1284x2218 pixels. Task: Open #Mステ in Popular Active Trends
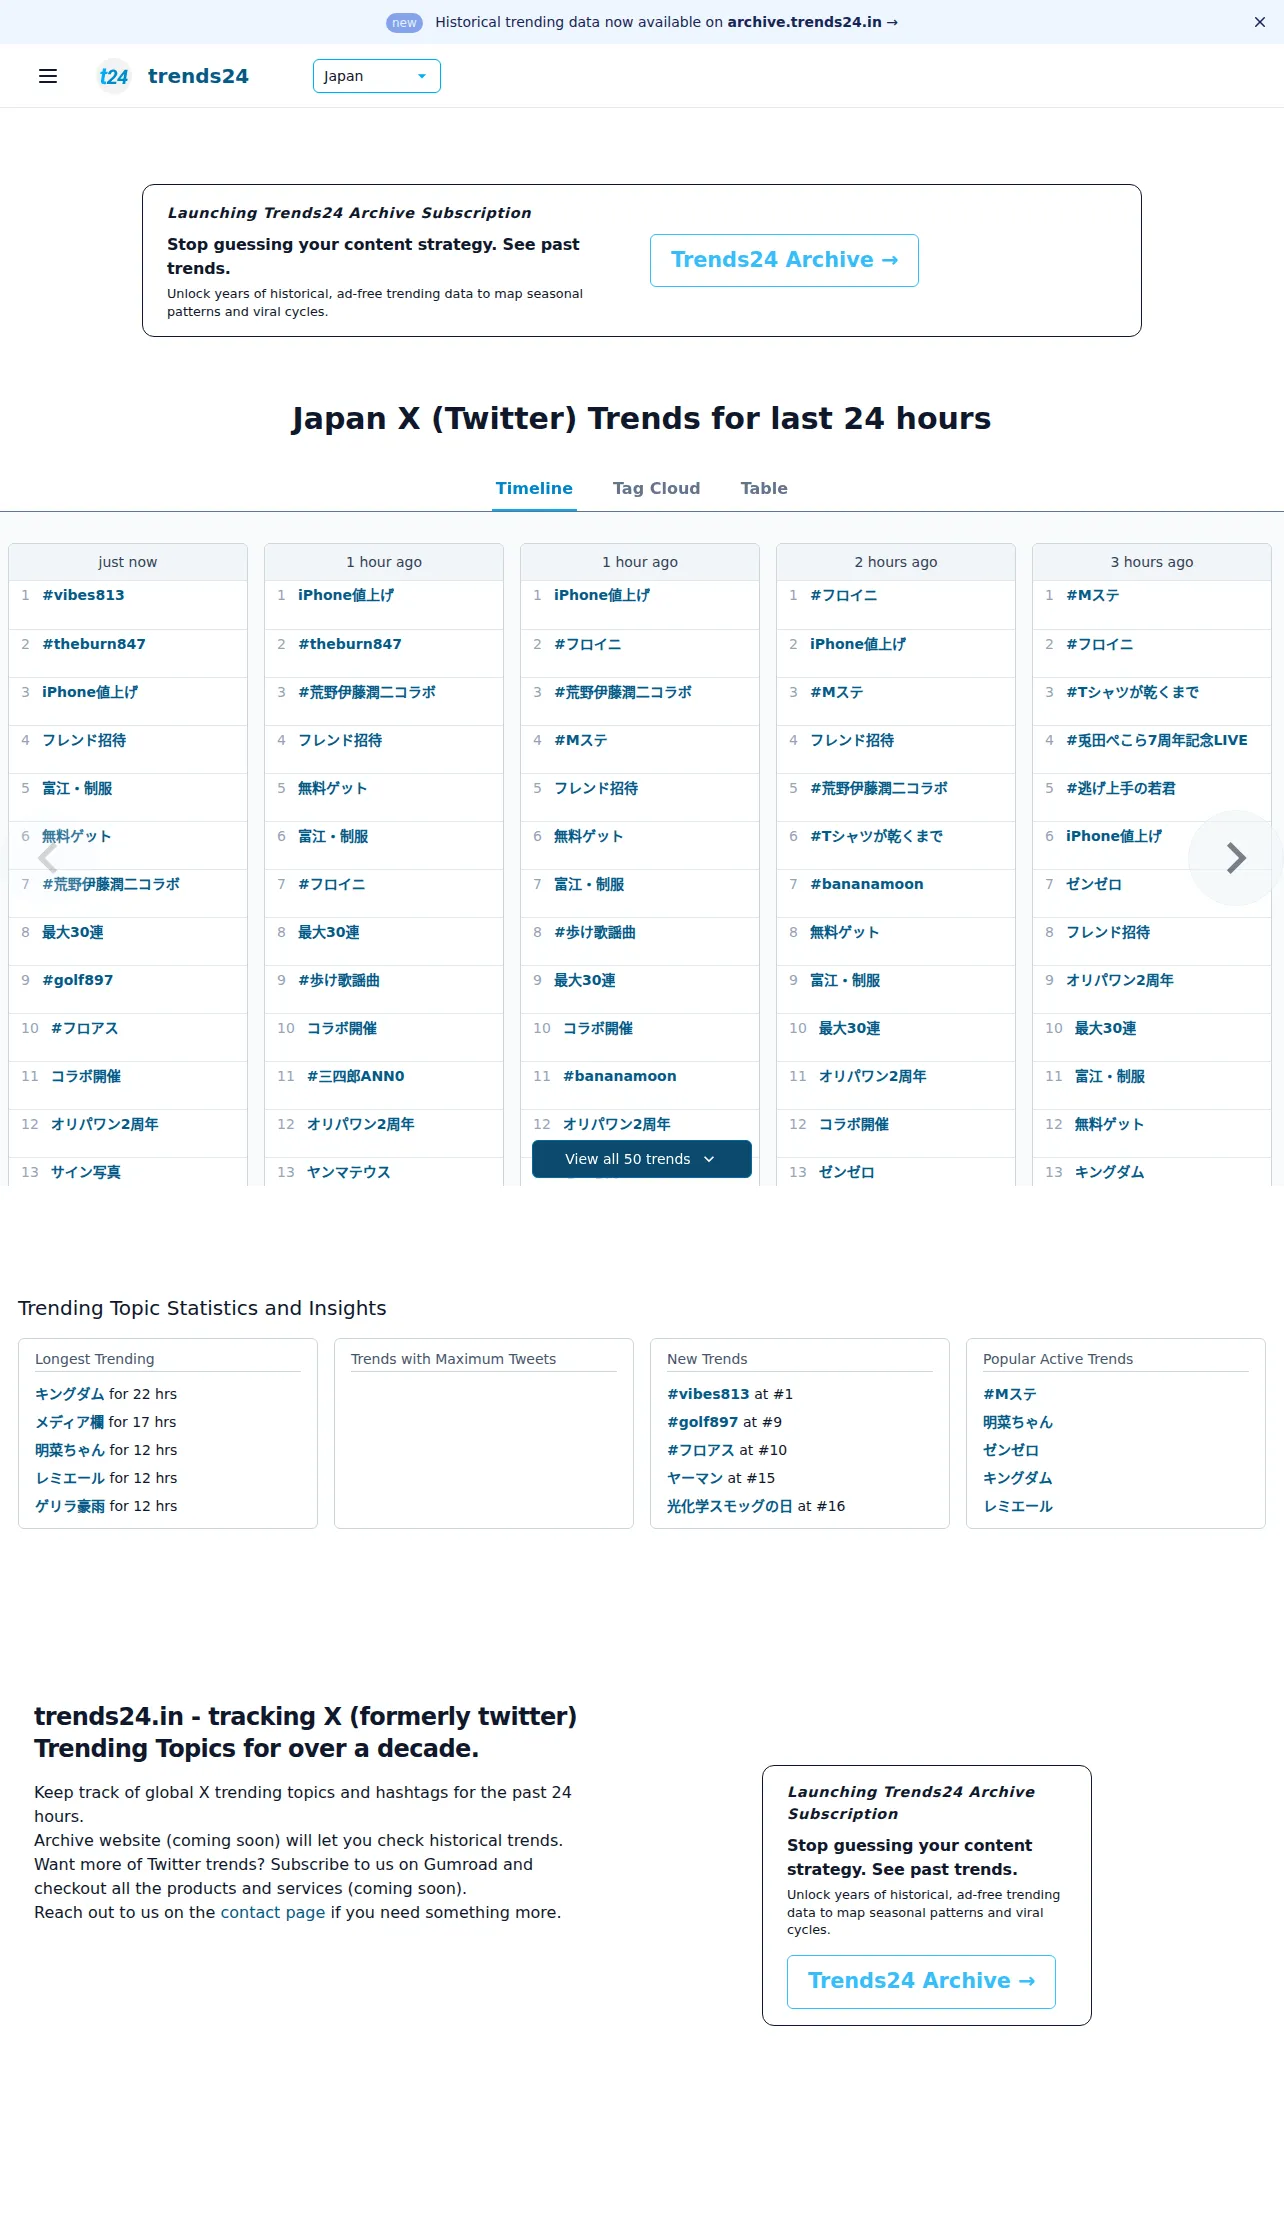(x=1010, y=1394)
